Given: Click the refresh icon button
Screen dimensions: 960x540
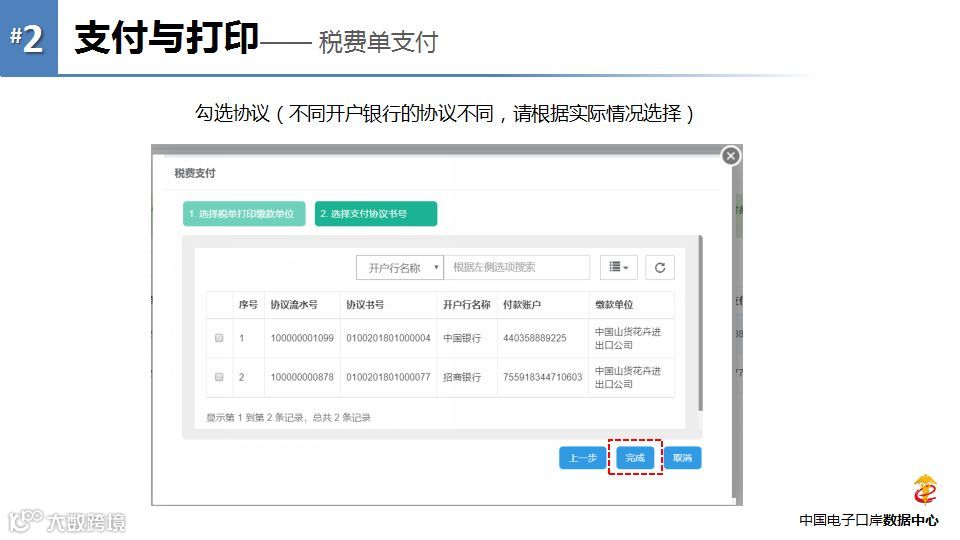Looking at the screenshot, I should (x=659, y=268).
